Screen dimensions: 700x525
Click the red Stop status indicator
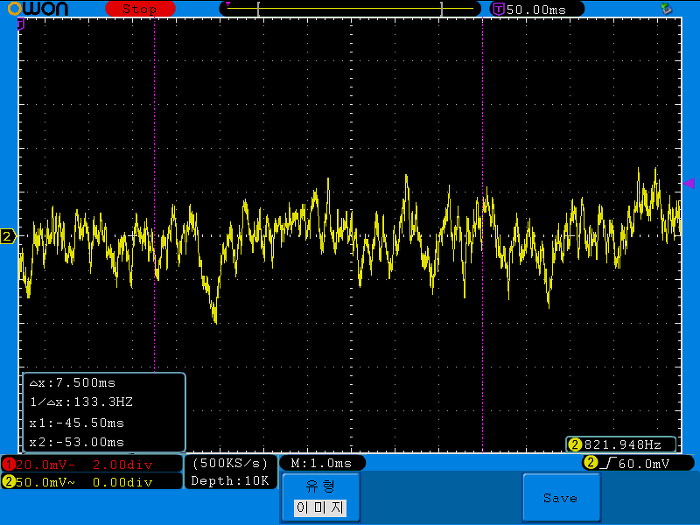[x=140, y=9]
